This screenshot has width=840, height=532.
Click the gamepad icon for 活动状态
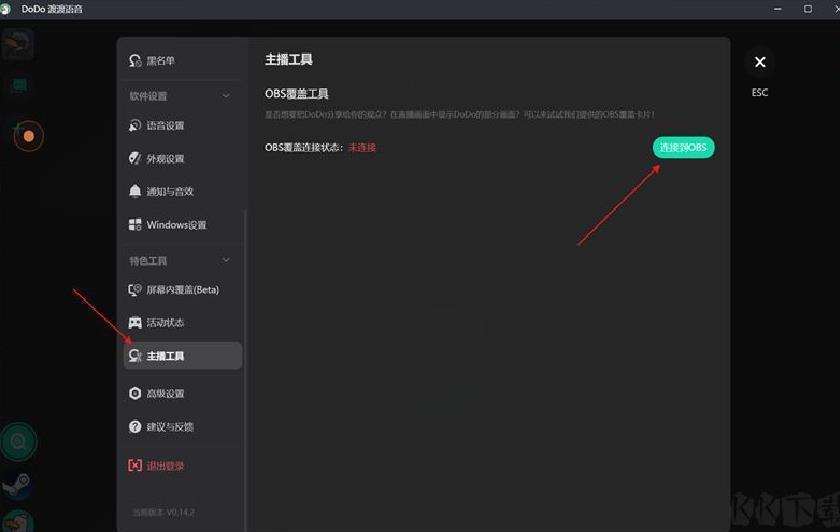pyautogui.click(x=135, y=323)
